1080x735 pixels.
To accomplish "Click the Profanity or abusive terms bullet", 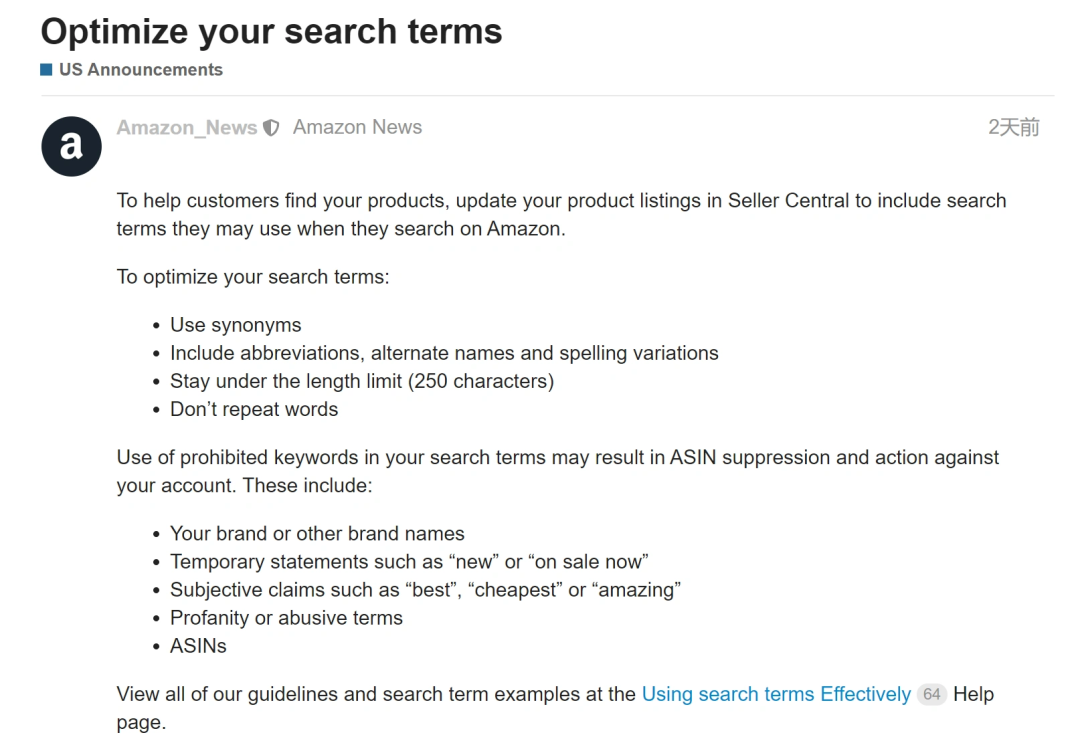I will (x=286, y=618).
